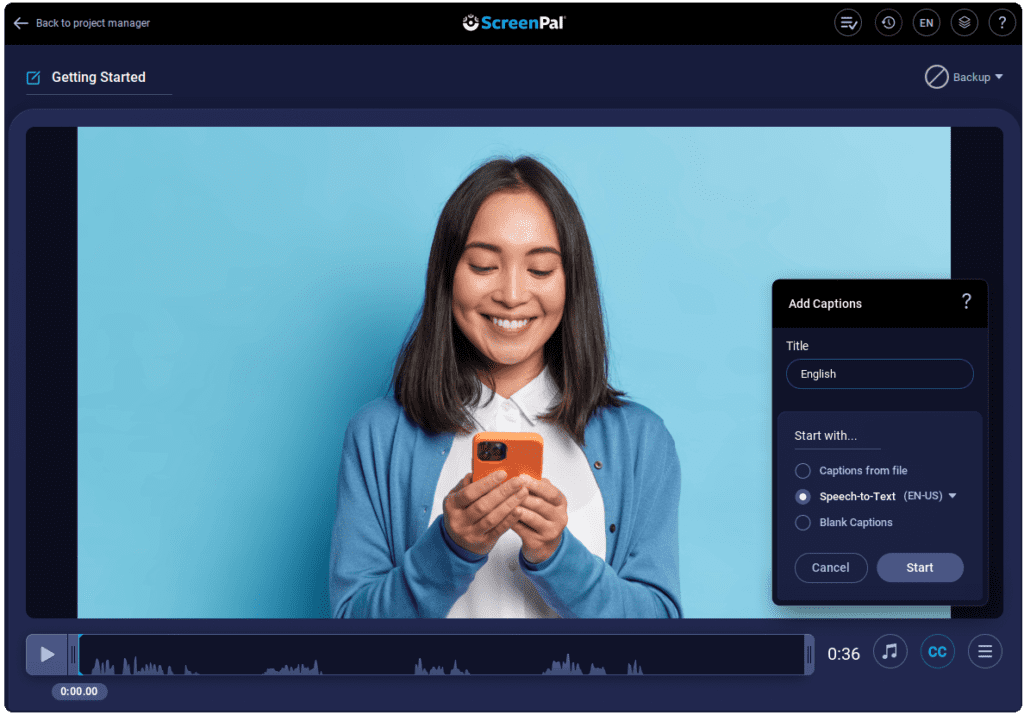The image size is (1024, 715).
Task: Open ScreenPal help via the question mark
Action: click(x=1001, y=22)
